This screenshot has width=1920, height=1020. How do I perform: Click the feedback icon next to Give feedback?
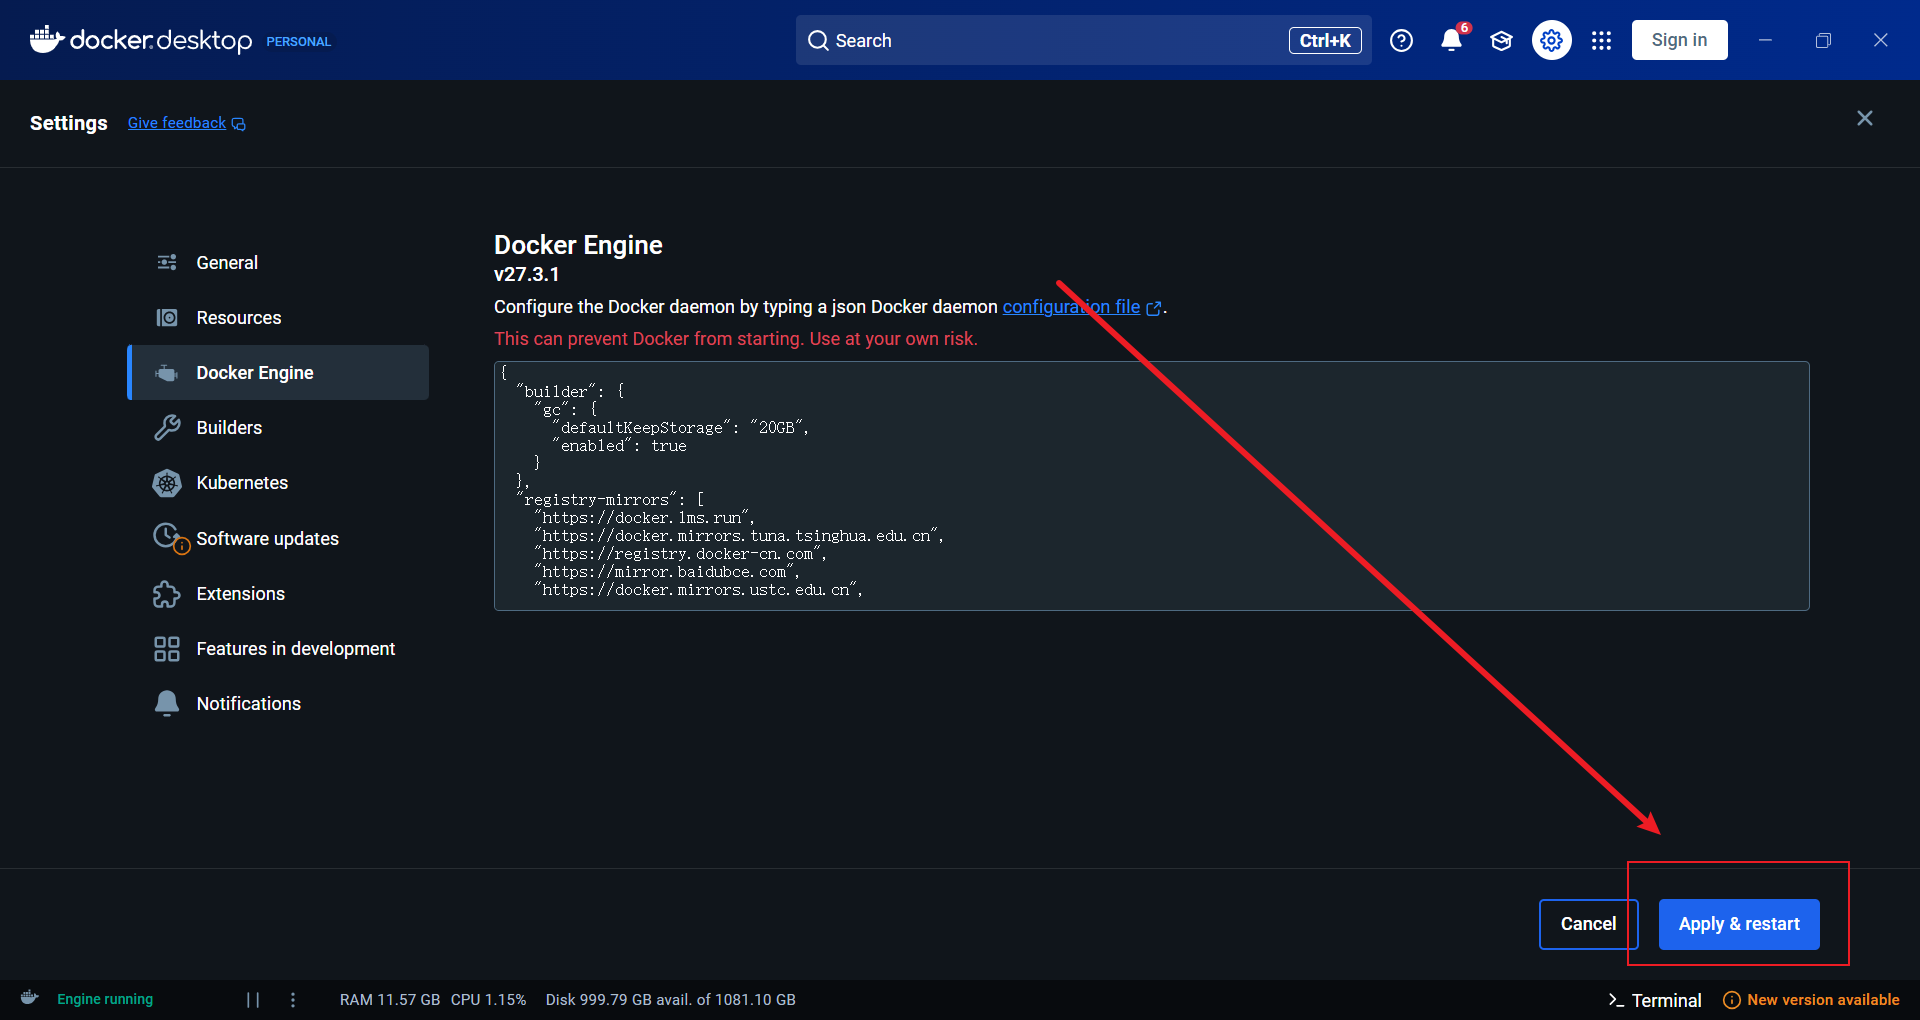click(239, 124)
